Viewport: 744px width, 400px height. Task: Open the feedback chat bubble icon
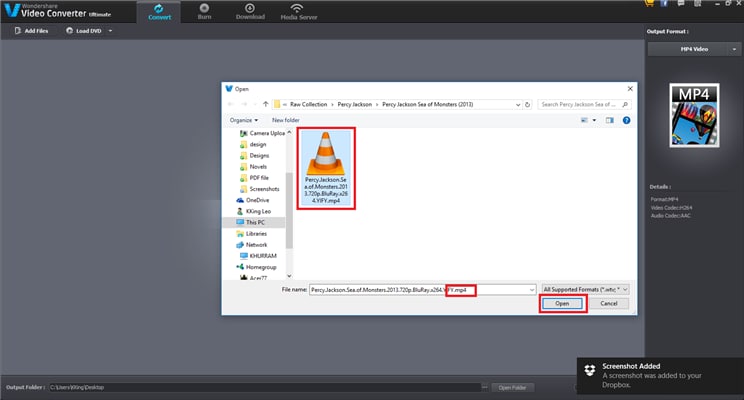click(x=681, y=3)
